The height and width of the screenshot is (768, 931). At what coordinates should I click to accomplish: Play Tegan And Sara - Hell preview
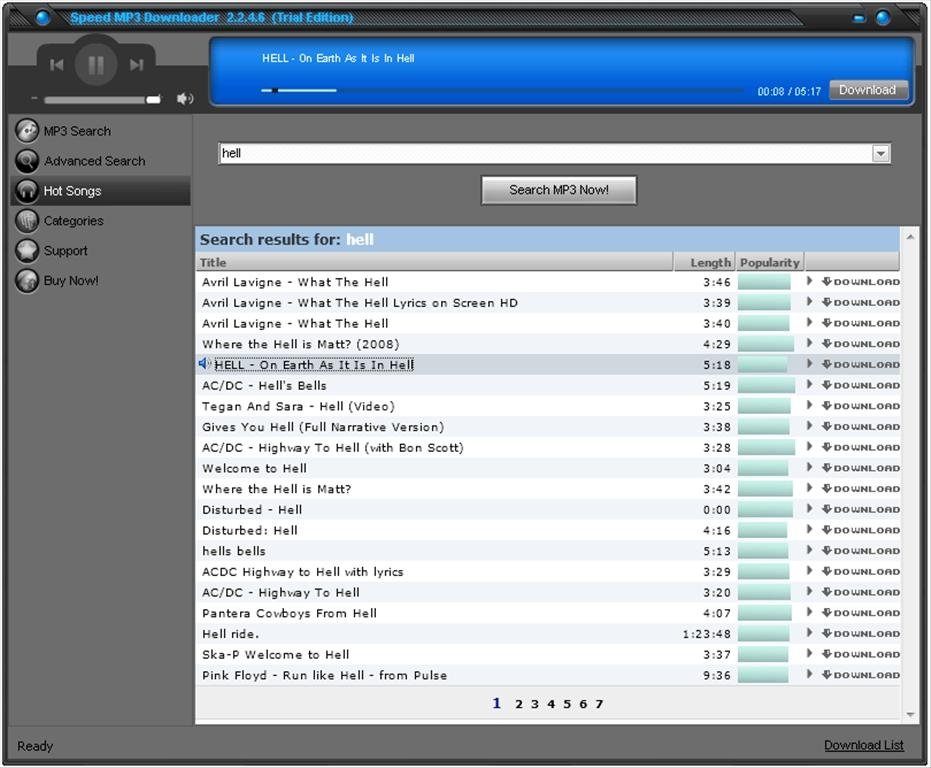point(809,406)
